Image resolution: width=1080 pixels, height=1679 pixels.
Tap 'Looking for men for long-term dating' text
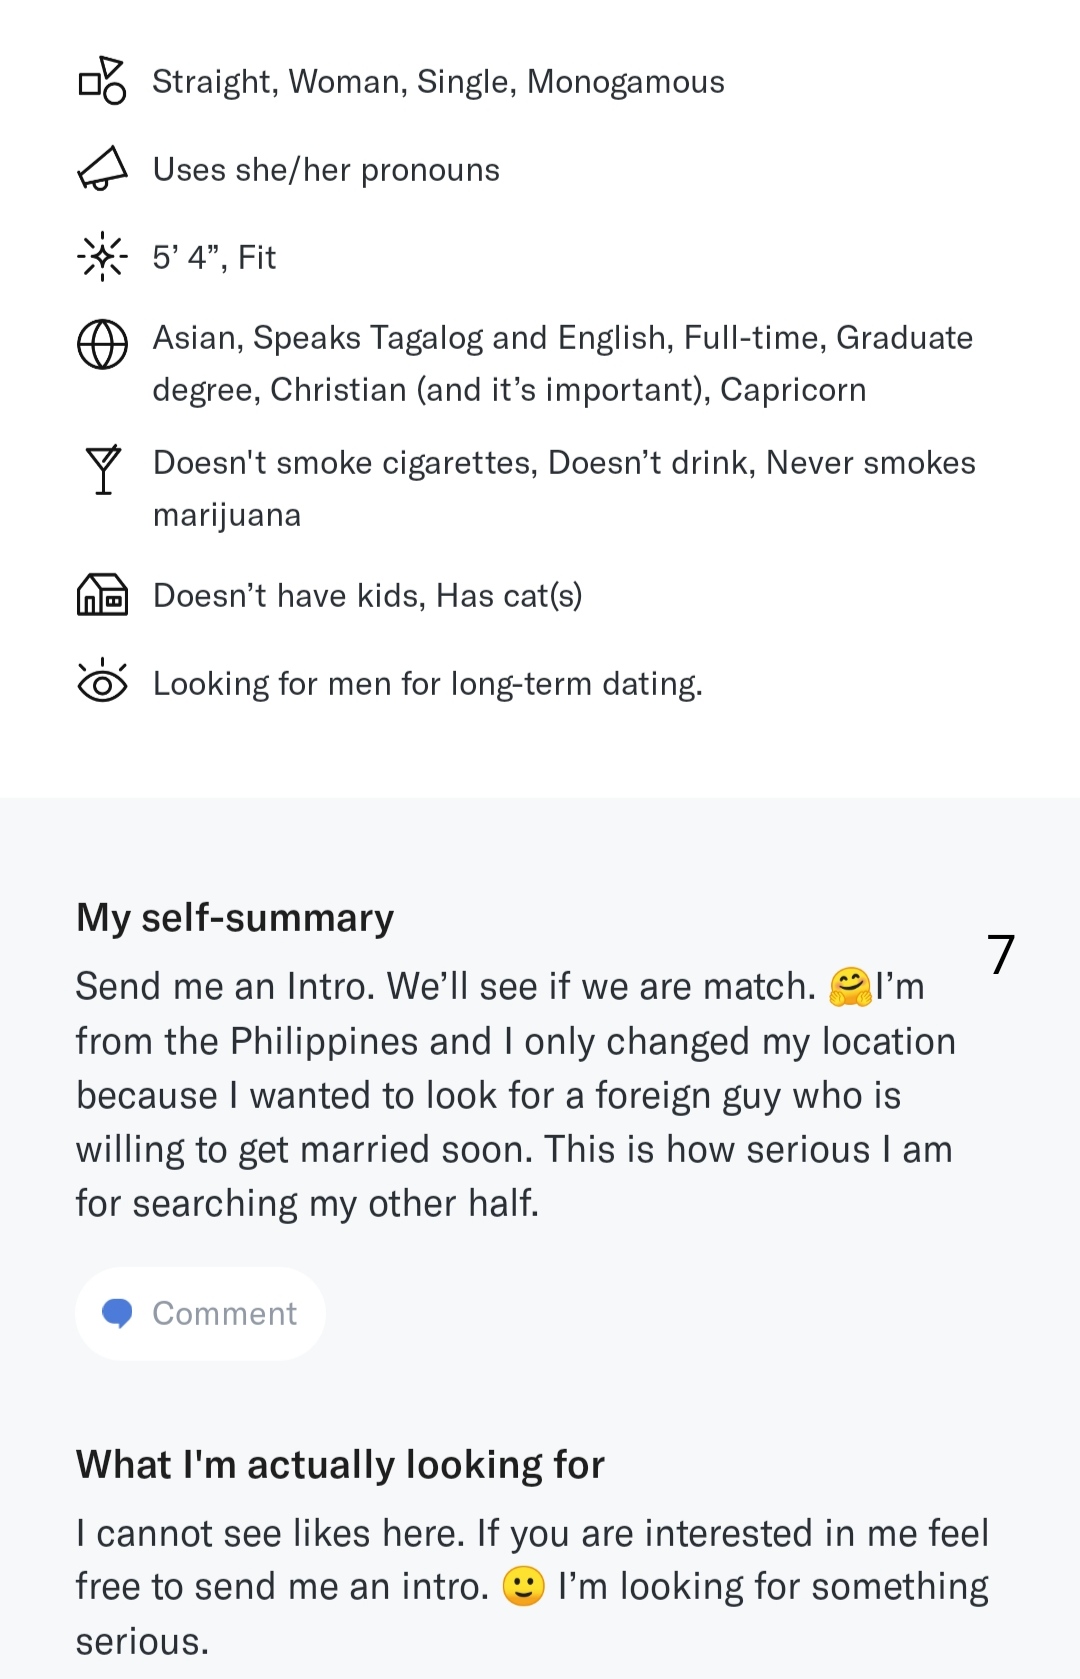428,684
